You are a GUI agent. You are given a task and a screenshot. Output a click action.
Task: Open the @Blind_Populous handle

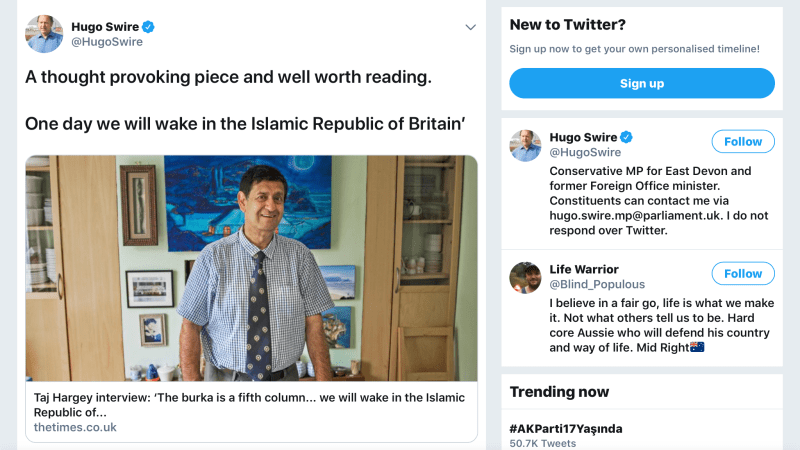597,285
